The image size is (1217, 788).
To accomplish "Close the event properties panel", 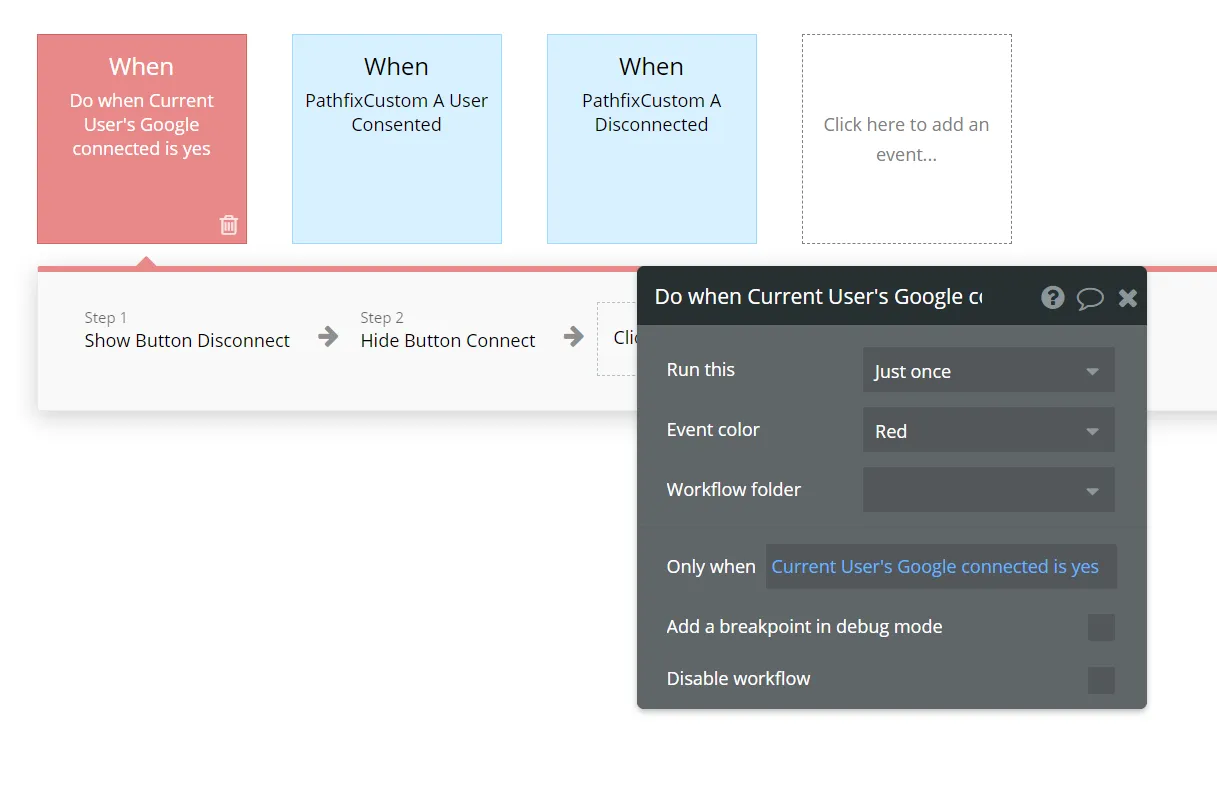I will (1128, 297).
